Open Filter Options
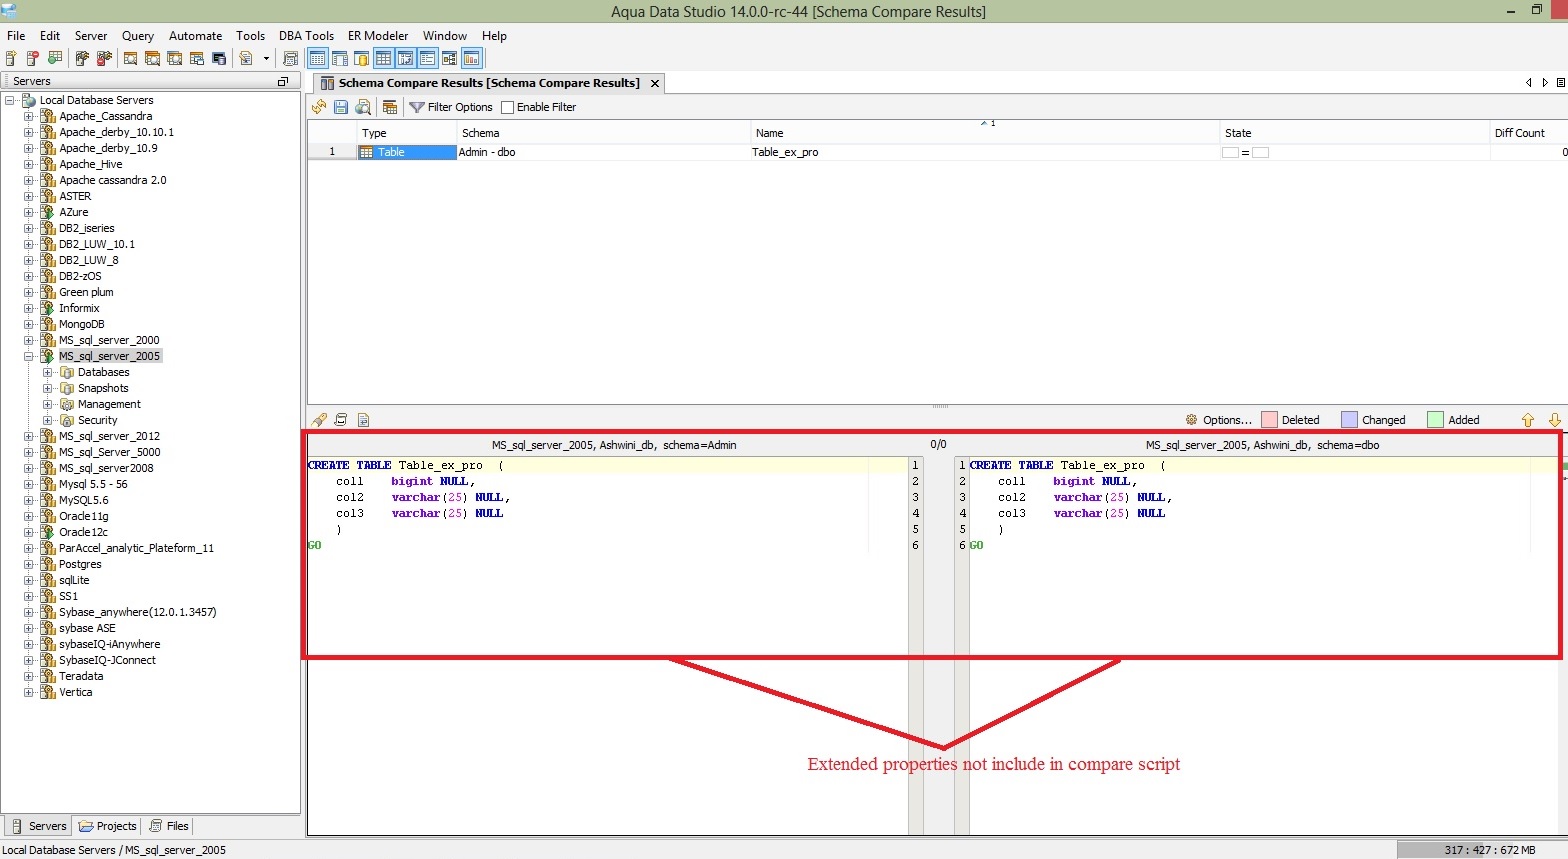The image size is (1568, 859). 451,107
